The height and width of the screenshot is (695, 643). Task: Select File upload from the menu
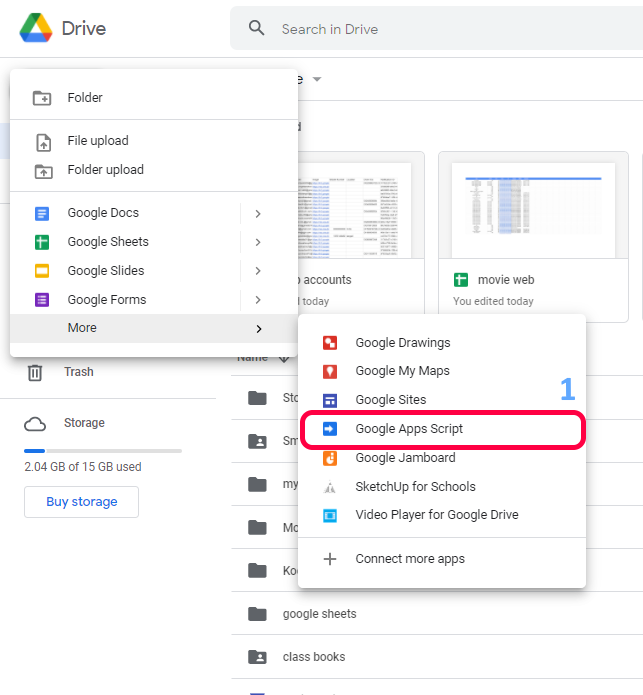point(98,141)
